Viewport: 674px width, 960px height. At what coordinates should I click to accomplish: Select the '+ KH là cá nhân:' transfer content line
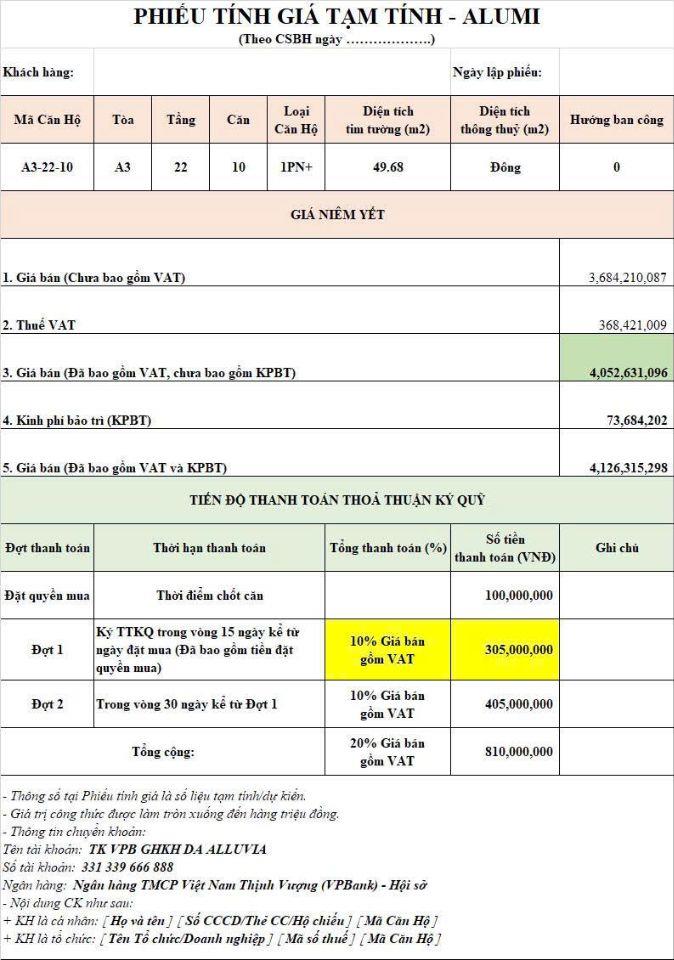pyautogui.click(x=220, y=920)
